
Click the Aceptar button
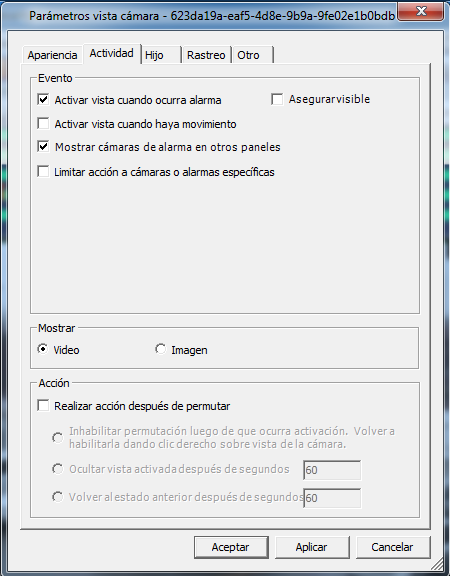click(x=231, y=547)
